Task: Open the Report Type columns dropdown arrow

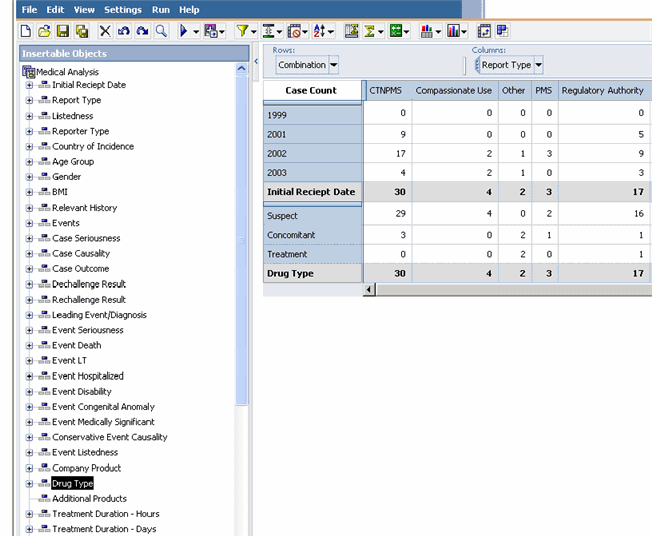Action: pyautogui.click(x=538, y=65)
